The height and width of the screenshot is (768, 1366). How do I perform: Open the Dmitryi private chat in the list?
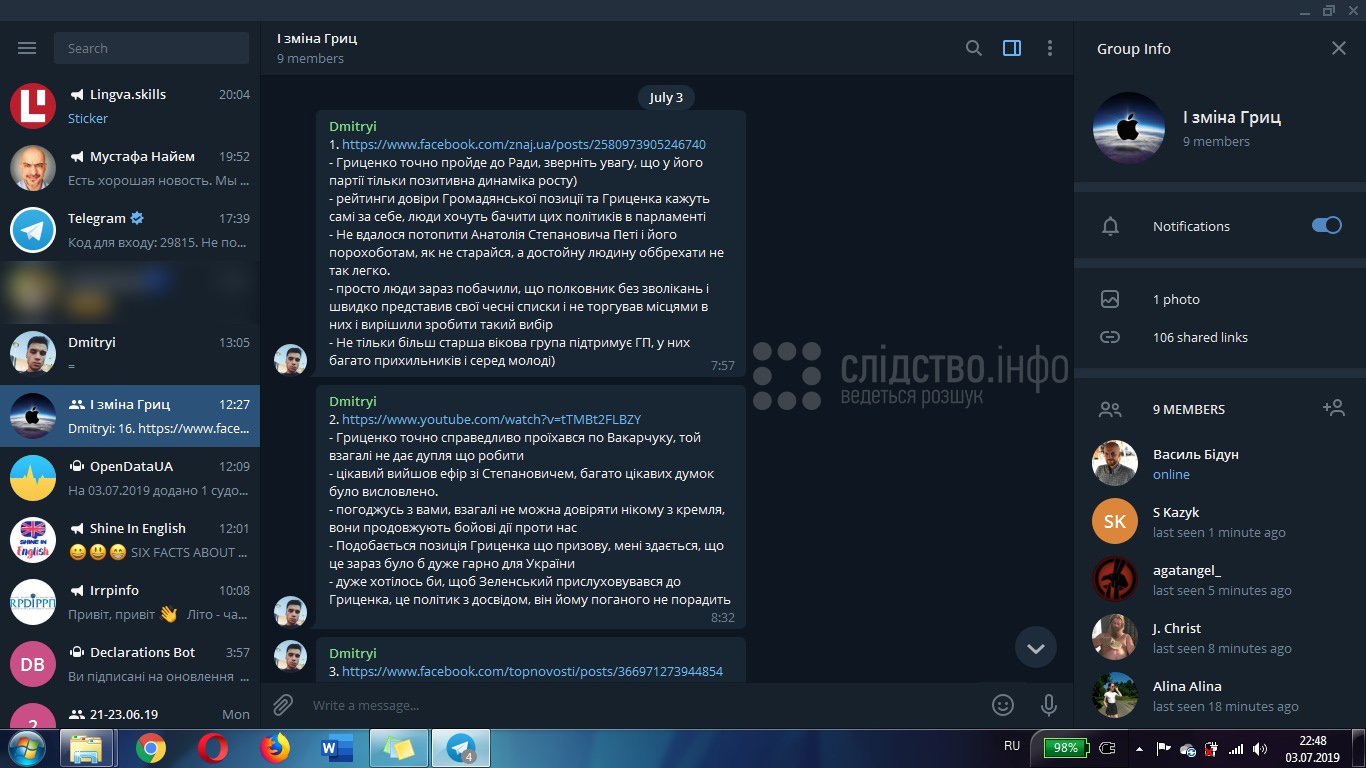pyautogui.click(x=130, y=354)
